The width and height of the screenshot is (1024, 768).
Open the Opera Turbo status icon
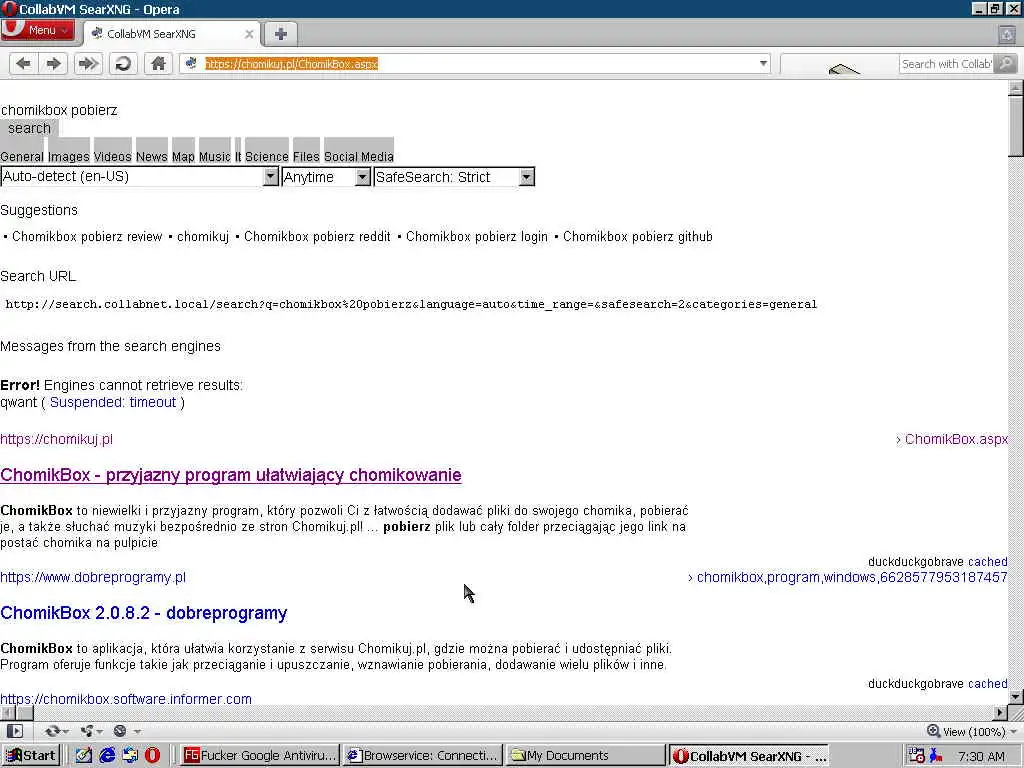pos(120,731)
